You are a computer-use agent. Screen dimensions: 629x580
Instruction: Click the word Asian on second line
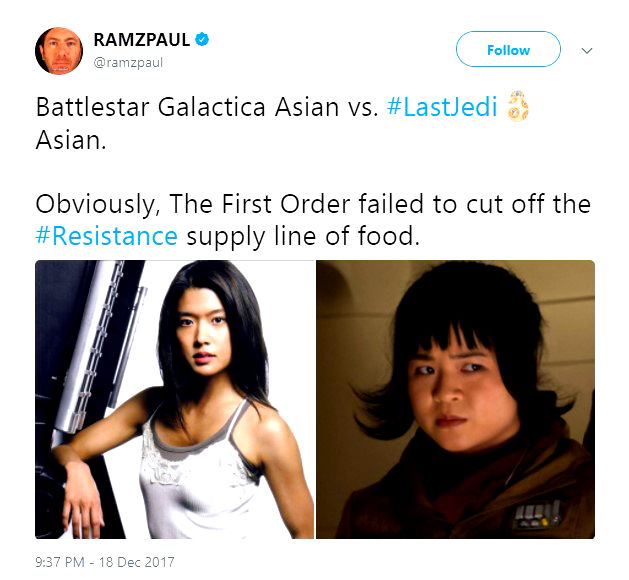71,140
